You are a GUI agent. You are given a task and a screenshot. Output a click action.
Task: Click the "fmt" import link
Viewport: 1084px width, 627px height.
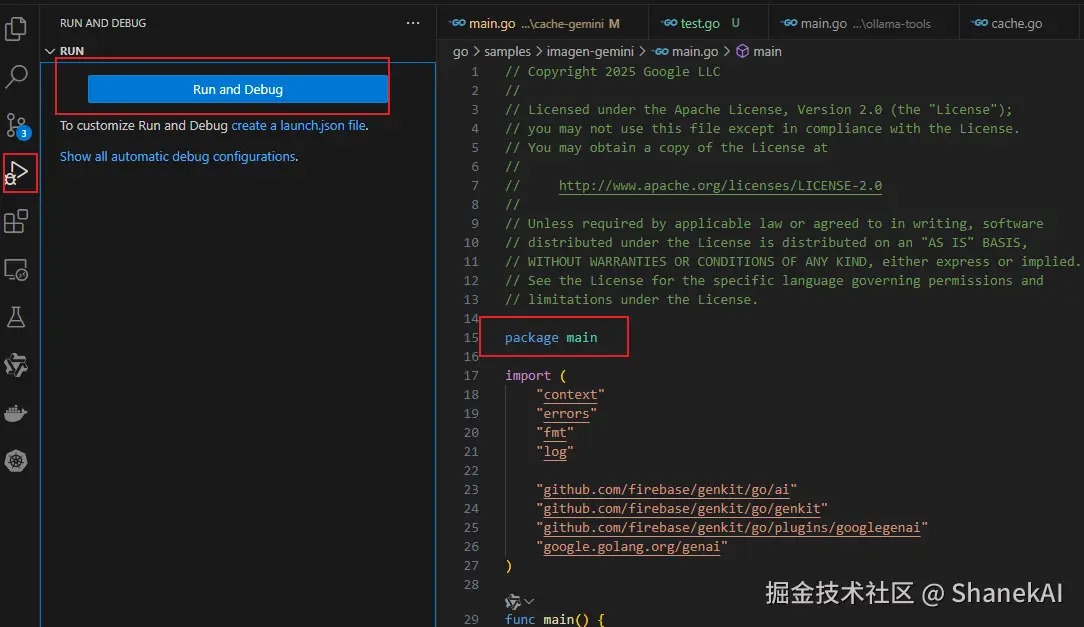point(554,433)
